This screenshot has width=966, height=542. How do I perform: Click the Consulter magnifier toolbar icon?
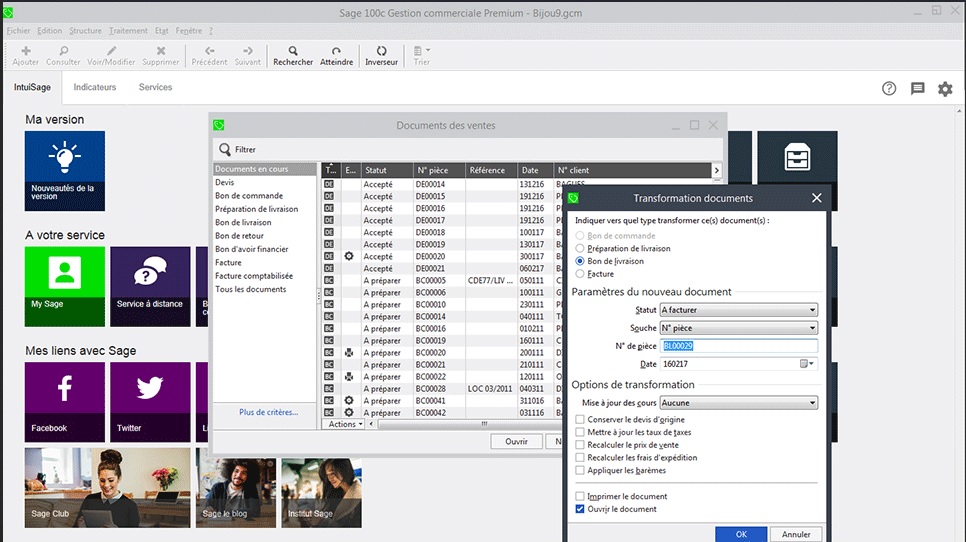(x=63, y=51)
